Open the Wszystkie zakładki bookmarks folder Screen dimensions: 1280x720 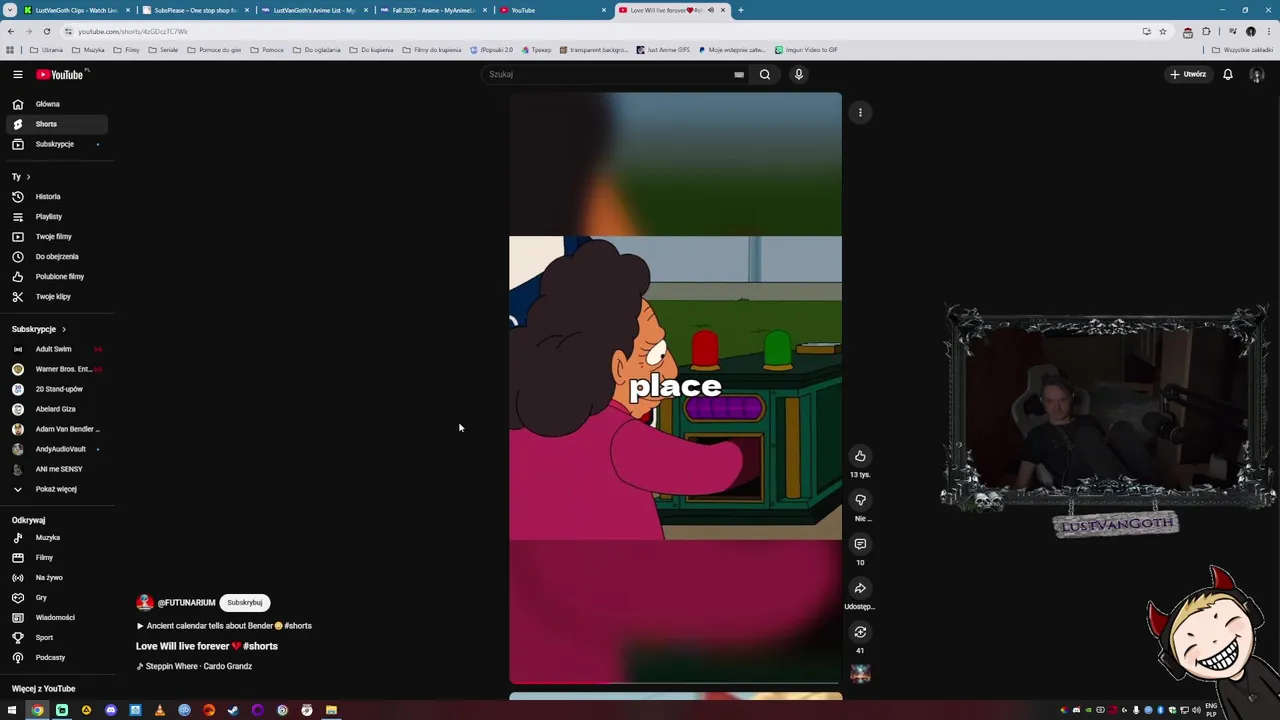pyautogui.click(x=1242, y=50)
